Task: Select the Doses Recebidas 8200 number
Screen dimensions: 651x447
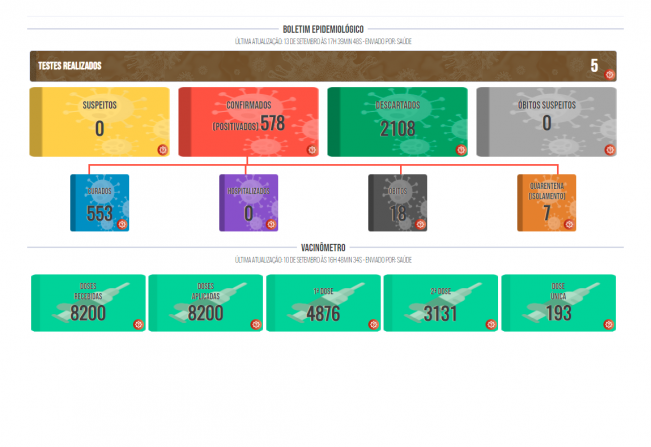Action: [88, 312]
